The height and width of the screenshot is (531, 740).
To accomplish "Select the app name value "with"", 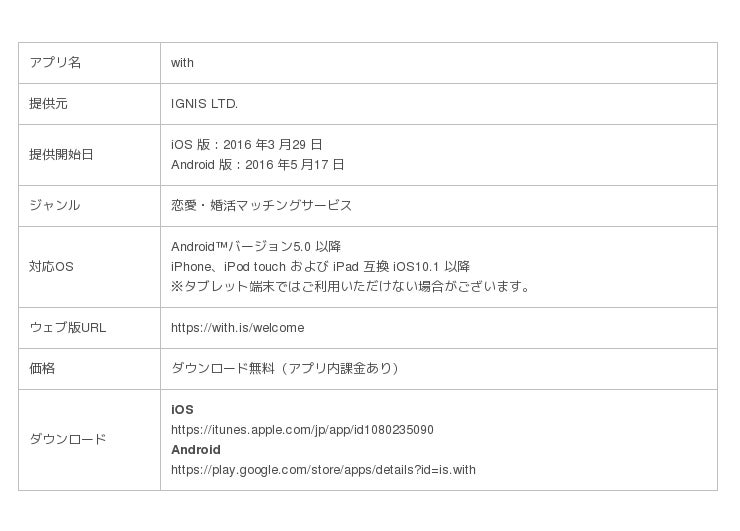I will pos(182,63).
